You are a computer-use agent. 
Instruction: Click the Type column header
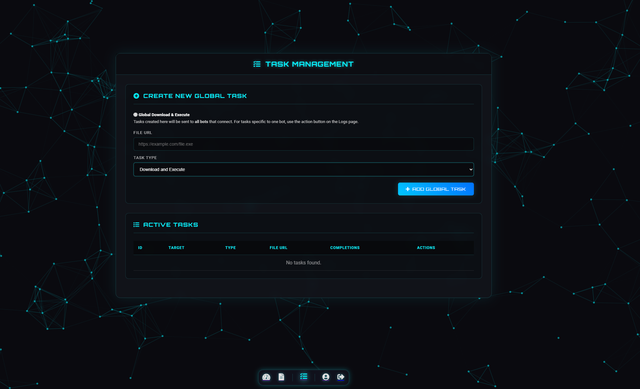coord(230,248)
